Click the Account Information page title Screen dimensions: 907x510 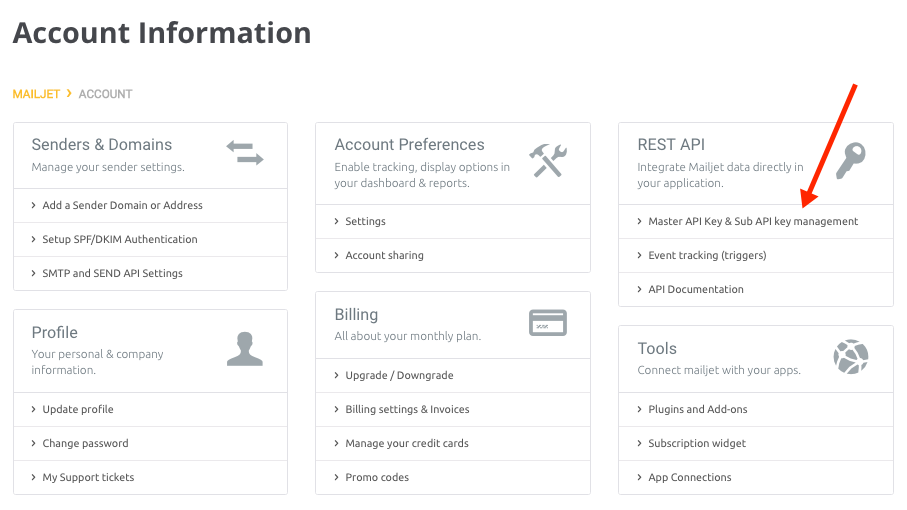[162, 33]
